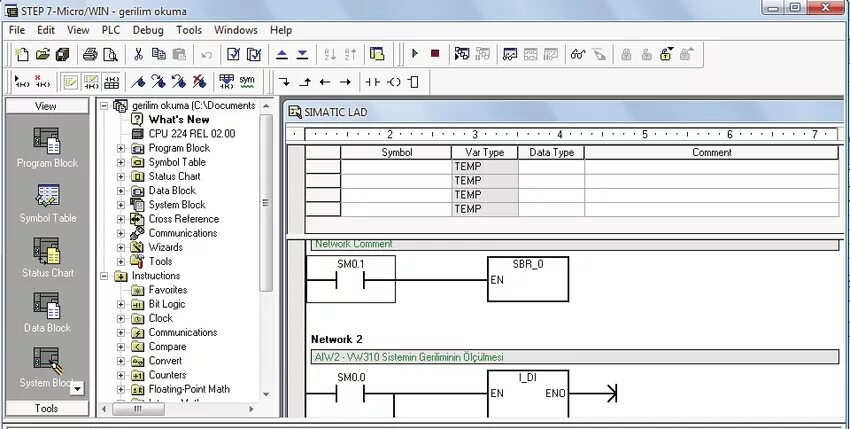Screen dimensions: 850x429
Task: Select the View header in the navigation bar
Action: (x=47, y=106)
